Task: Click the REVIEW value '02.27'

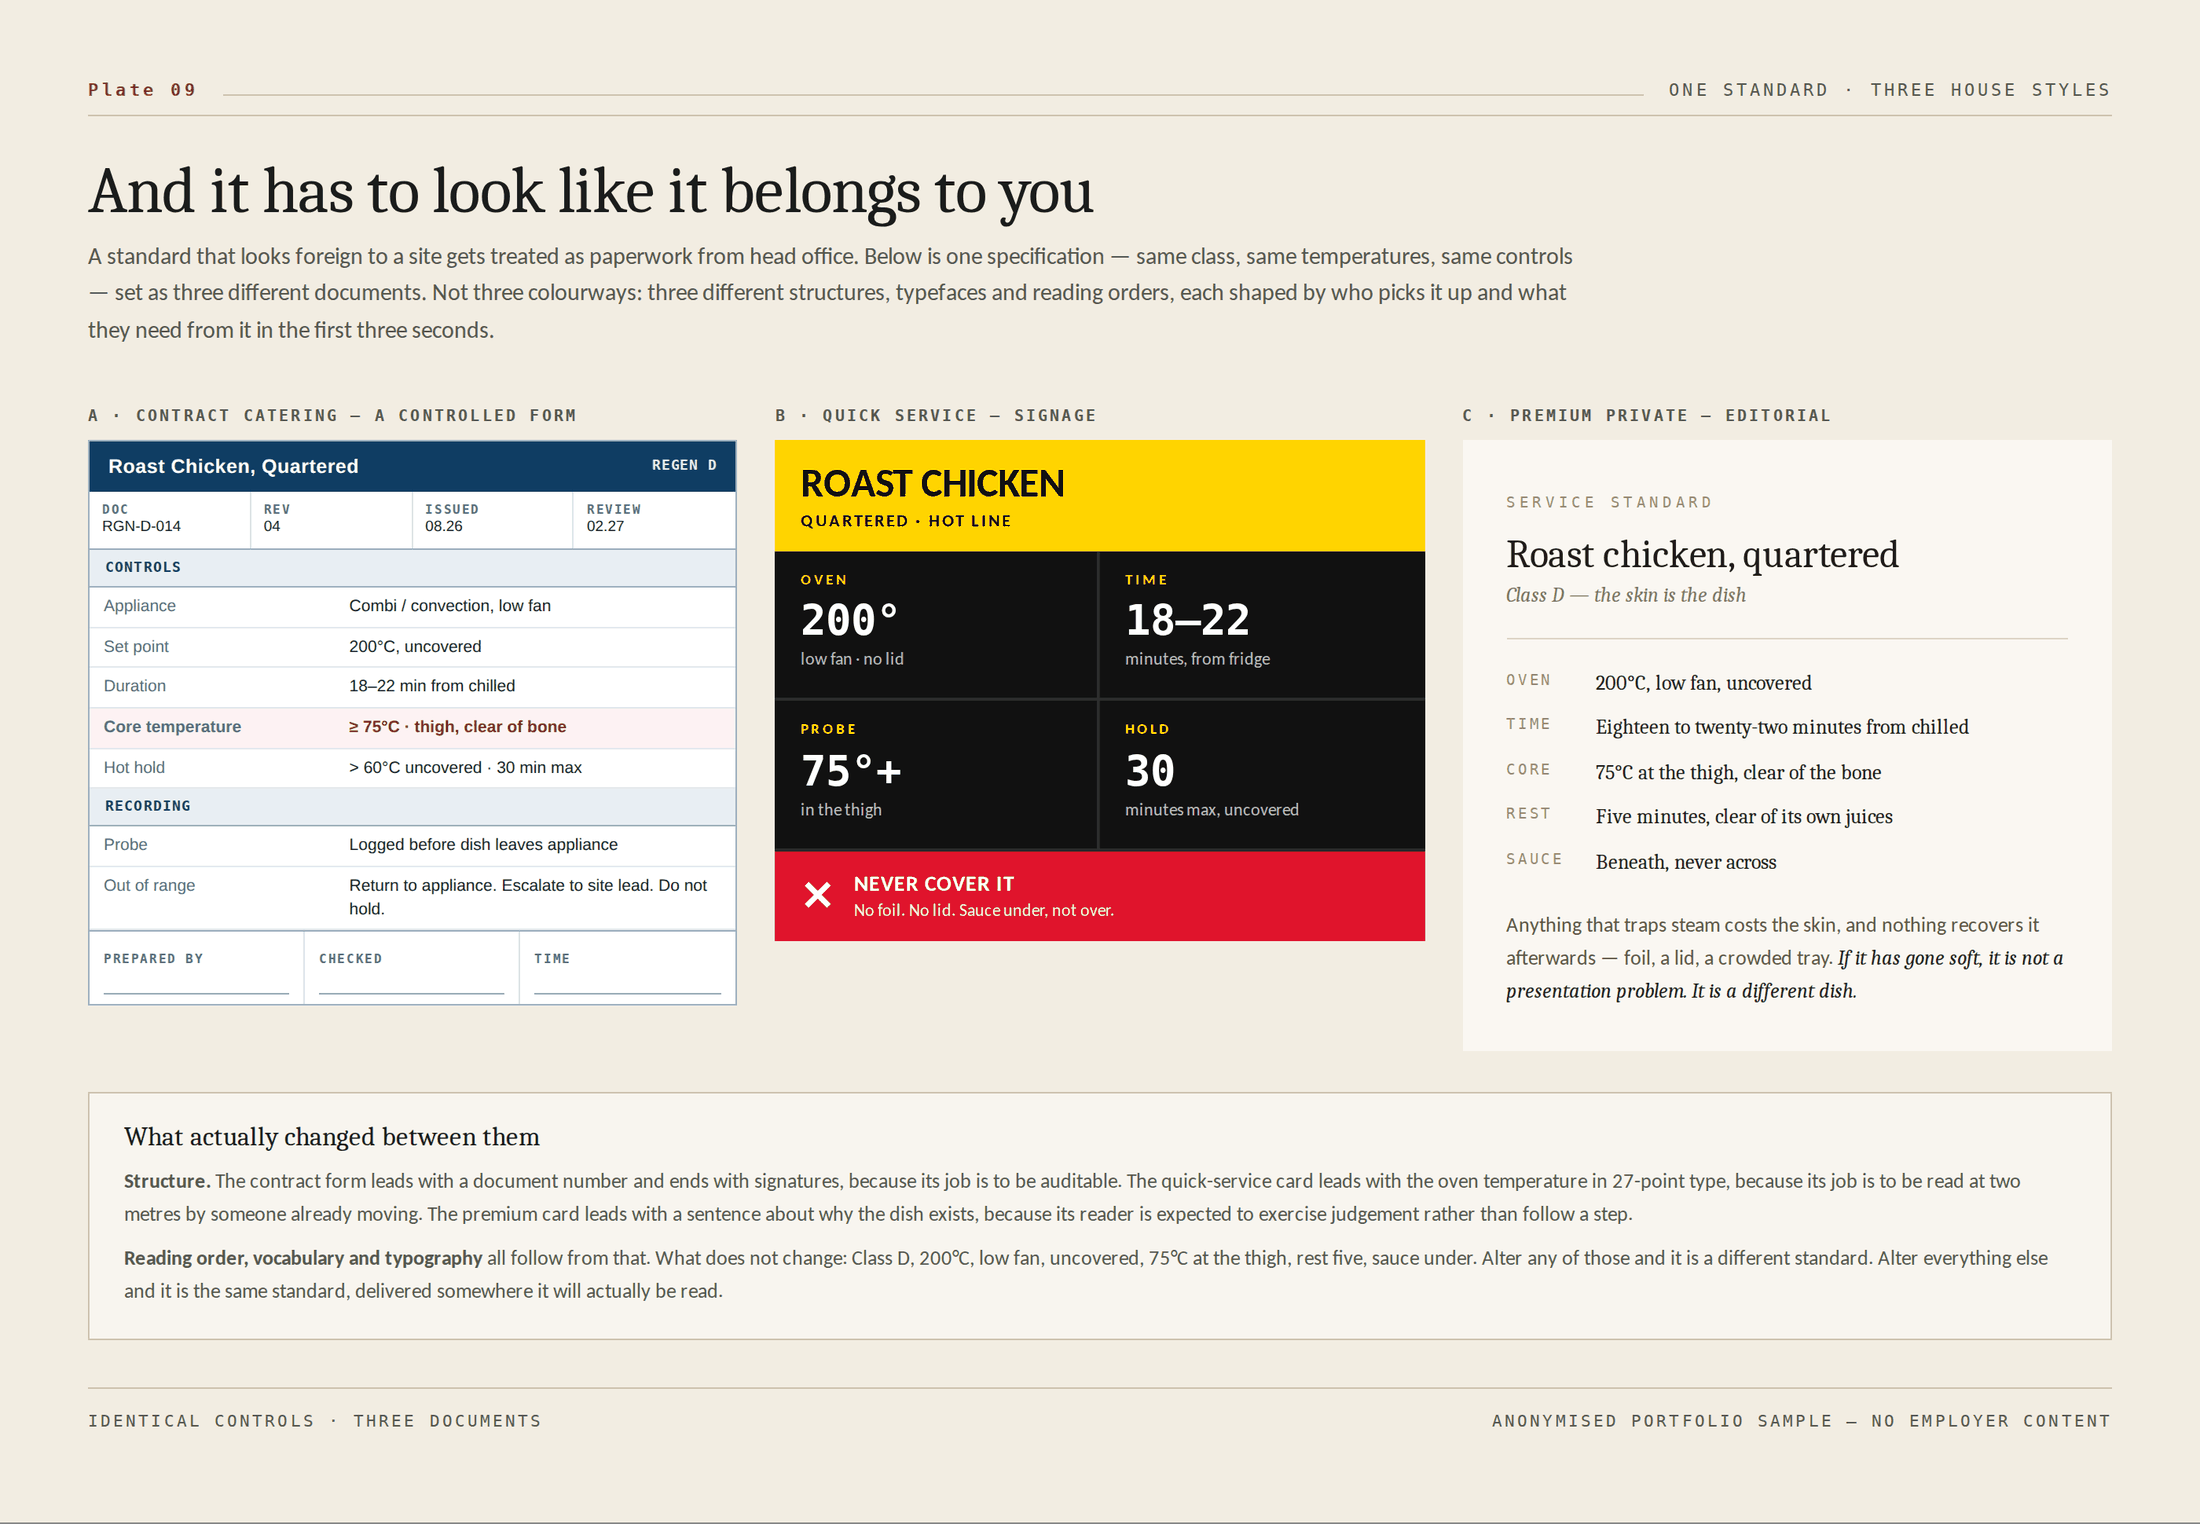Action: tap(605, 526)
